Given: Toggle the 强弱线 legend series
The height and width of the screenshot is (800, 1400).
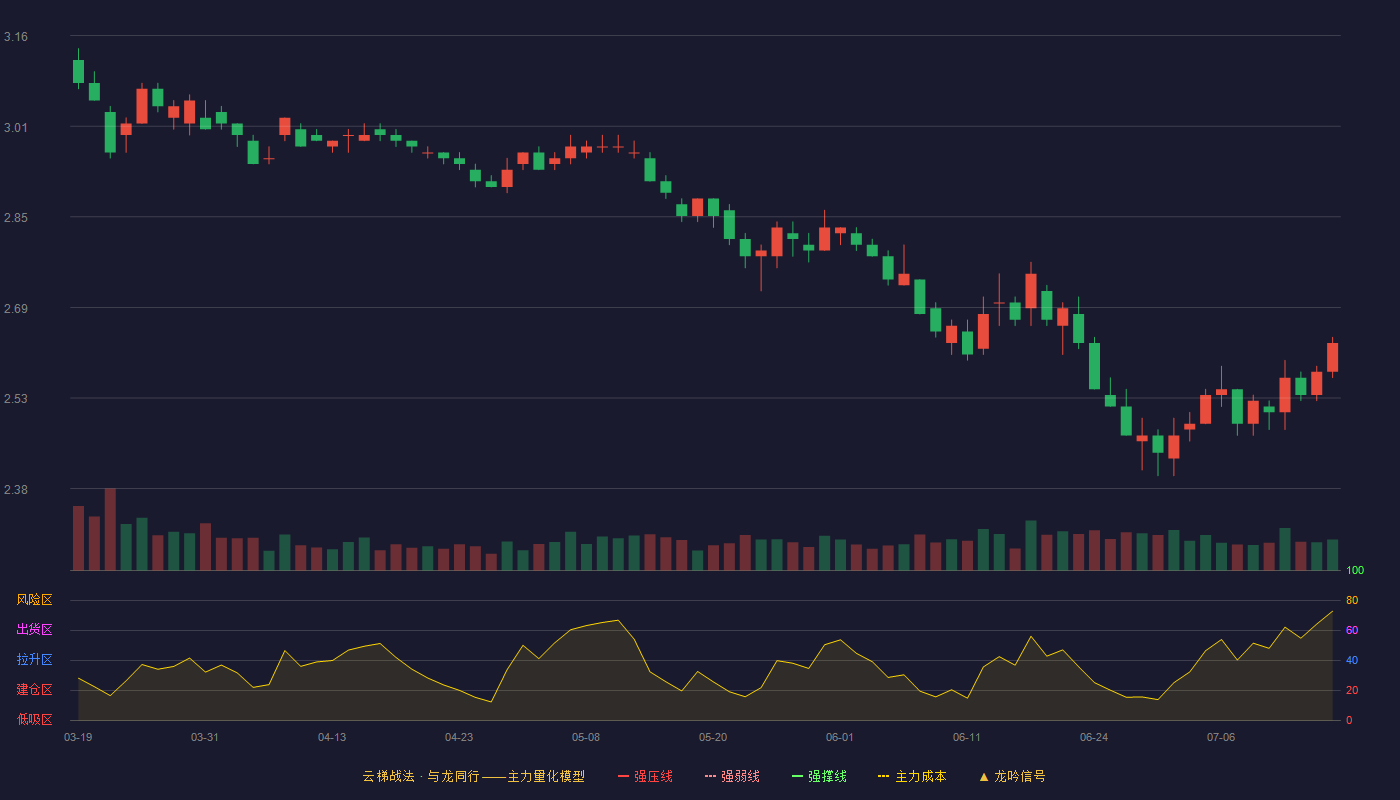Looking at the screenshot, I should coord(732,776).
